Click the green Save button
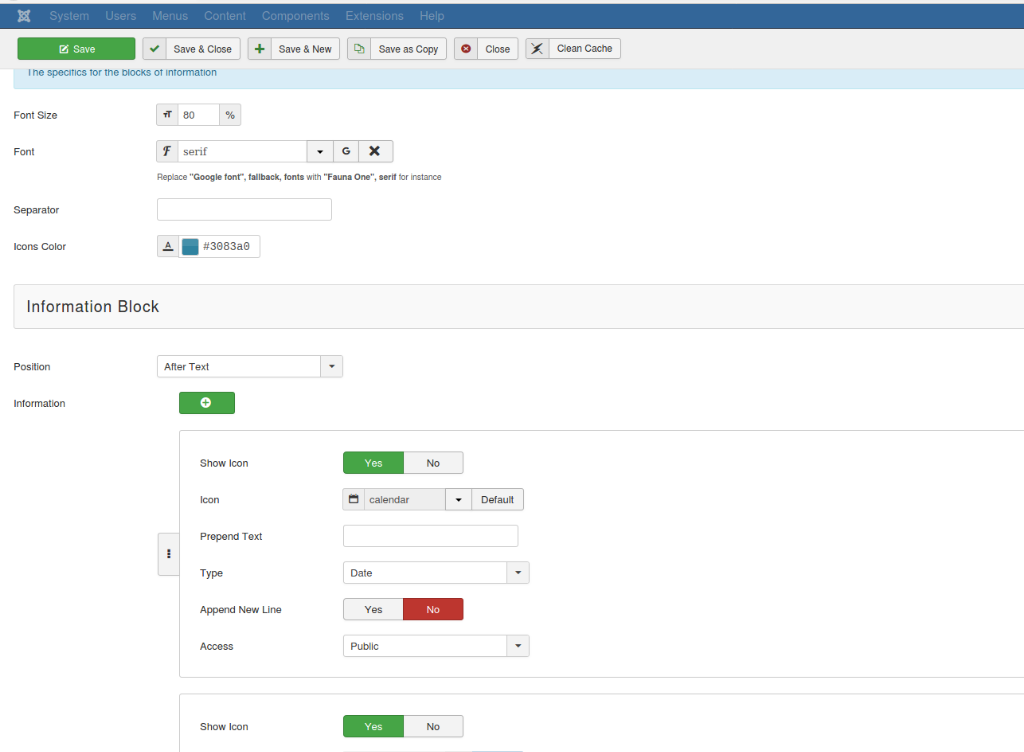This screenshot has height=752, width=1024. [76, 49]
